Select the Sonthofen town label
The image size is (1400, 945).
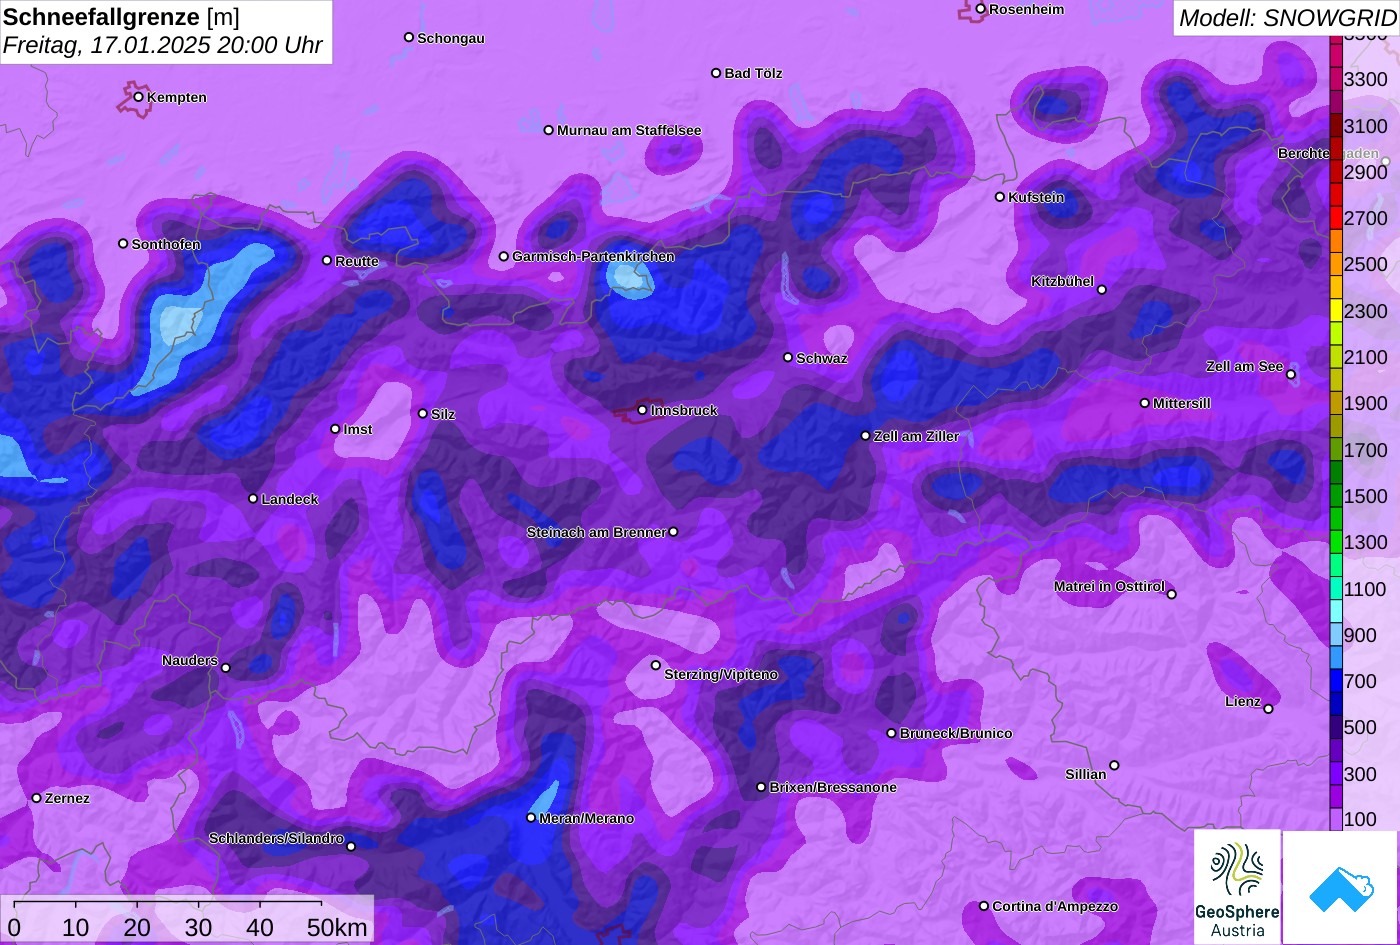[x=166, y=244]
